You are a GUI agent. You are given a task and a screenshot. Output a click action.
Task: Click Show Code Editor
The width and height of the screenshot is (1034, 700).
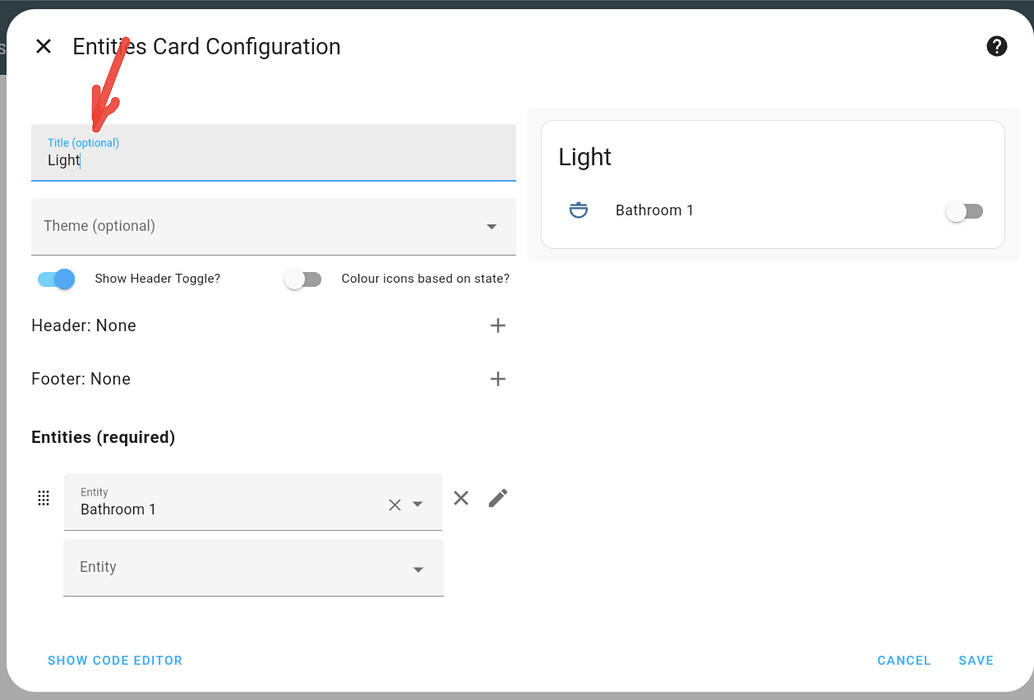pos(115,660)
